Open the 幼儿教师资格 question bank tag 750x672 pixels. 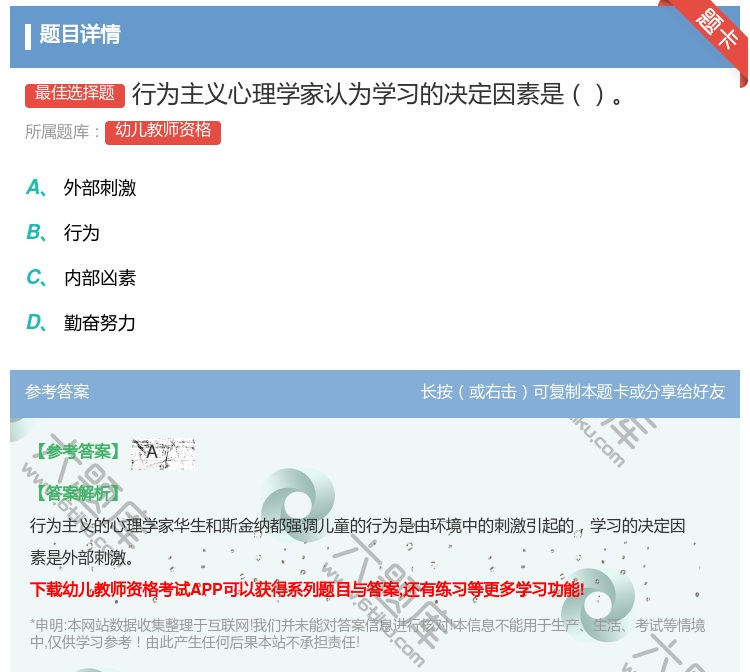(163, 132)
